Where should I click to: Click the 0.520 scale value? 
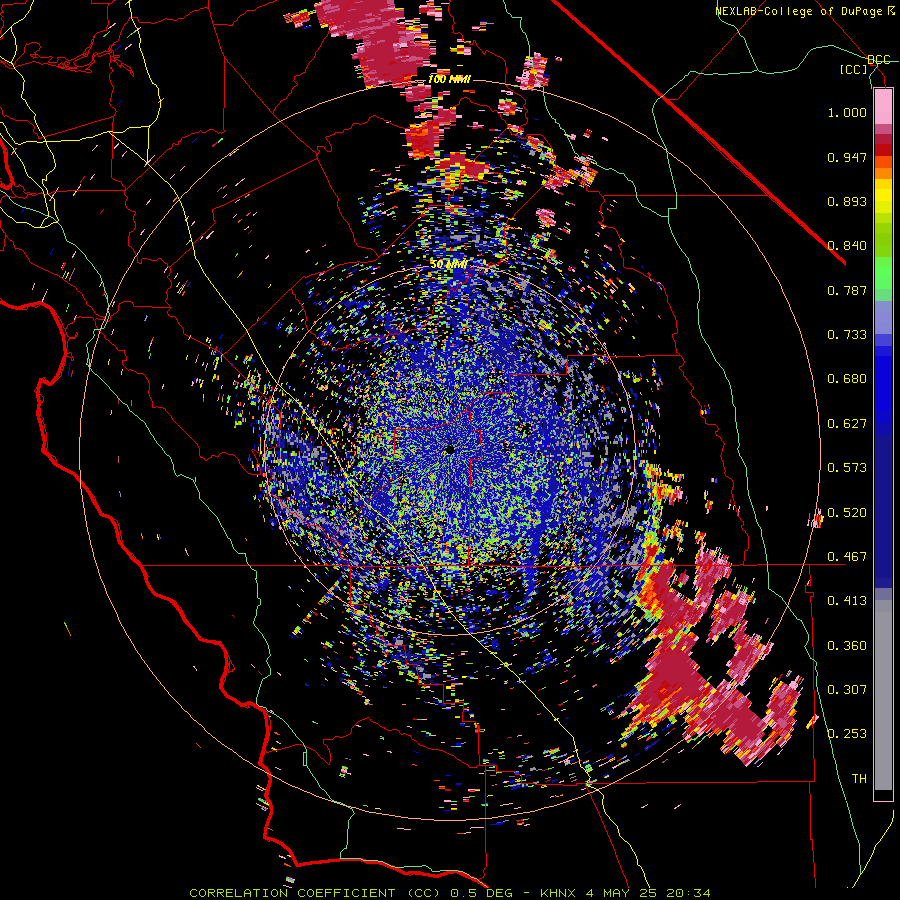click(x=847, y=513)
